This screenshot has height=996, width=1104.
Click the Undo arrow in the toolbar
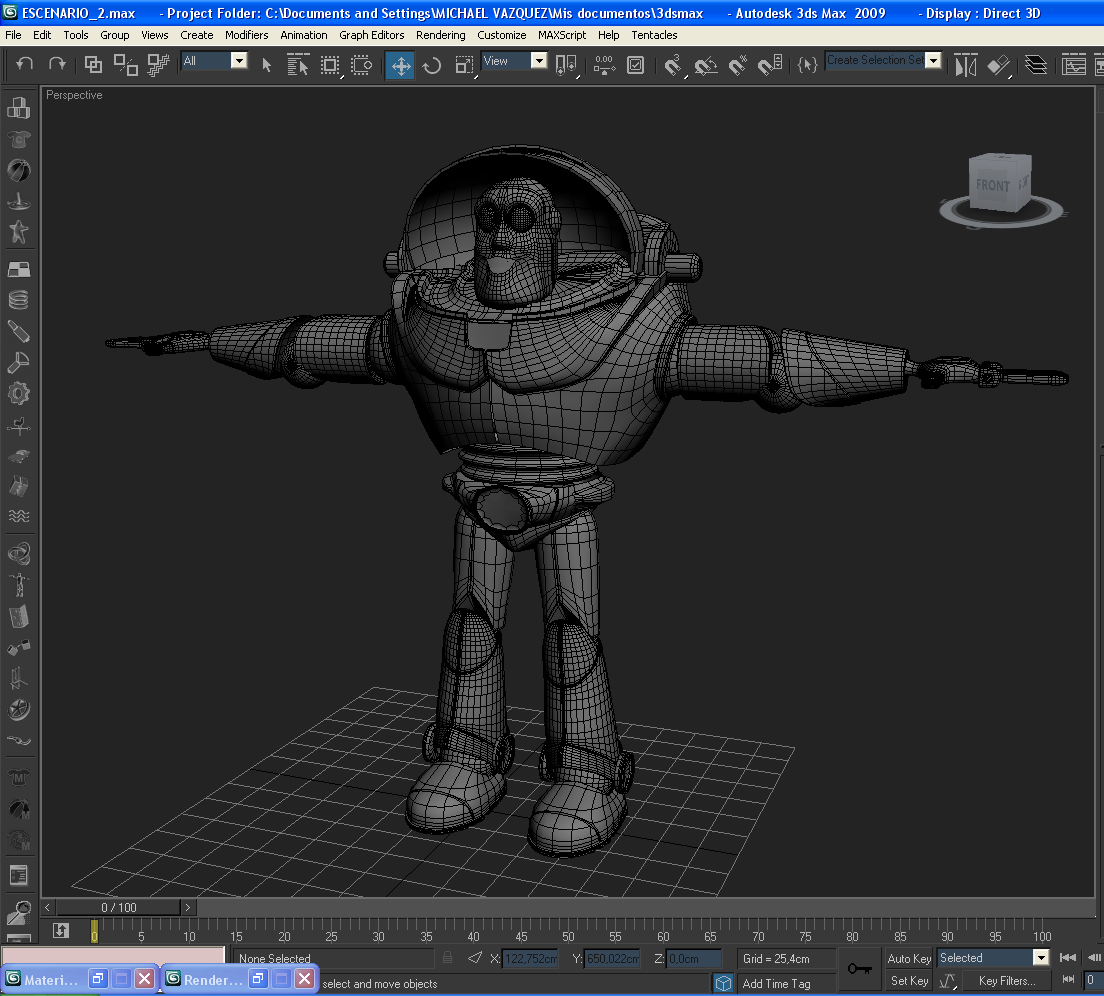coord(25,65)
